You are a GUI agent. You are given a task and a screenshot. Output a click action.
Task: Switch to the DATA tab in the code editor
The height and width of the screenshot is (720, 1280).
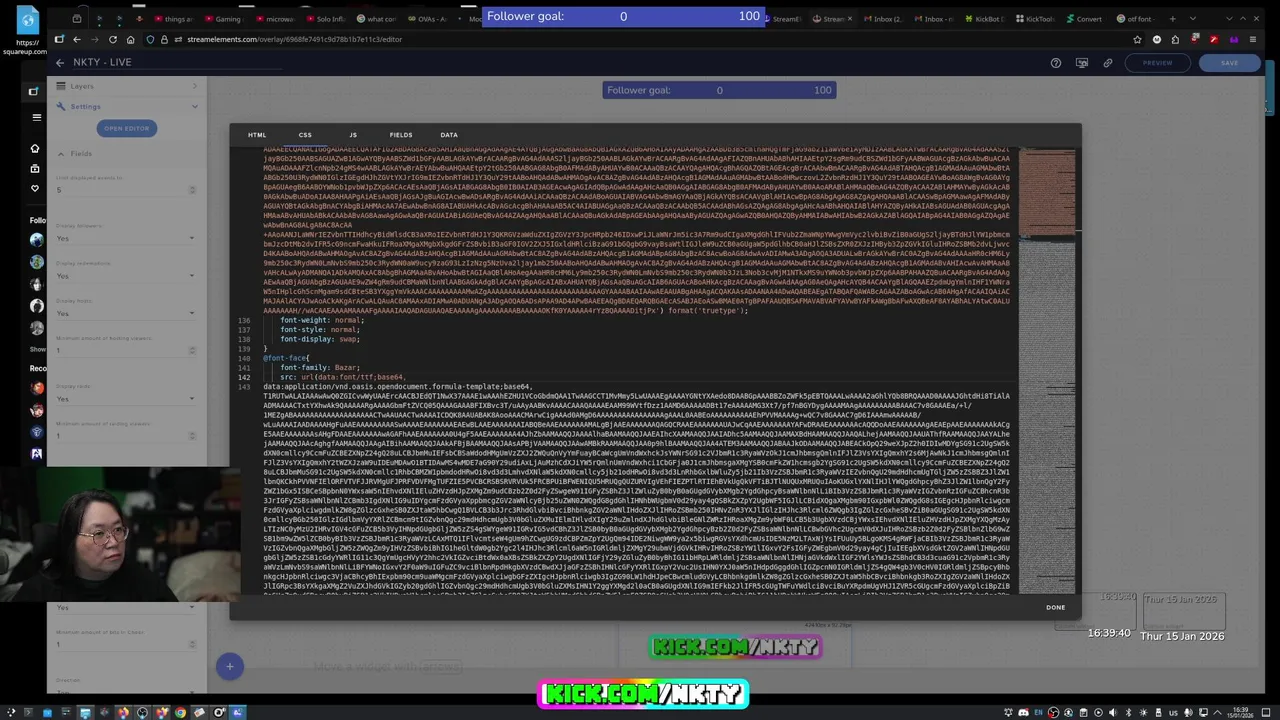pos(449,135)
